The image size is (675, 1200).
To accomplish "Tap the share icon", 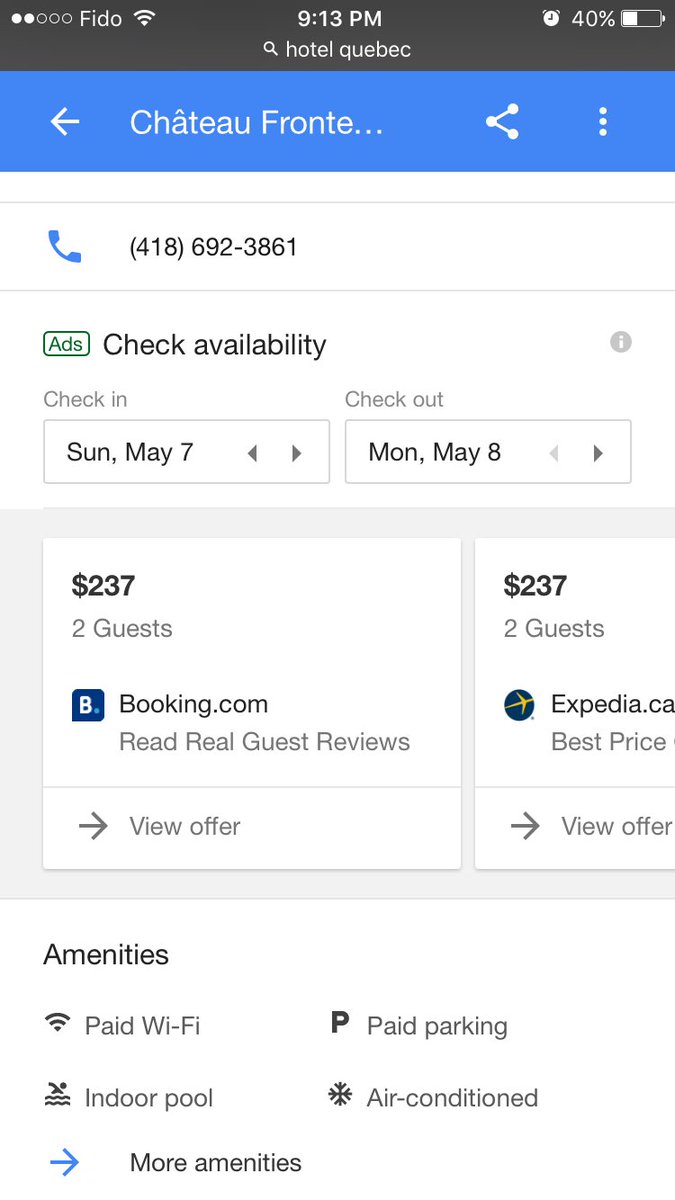I will (x=502, y=122).
